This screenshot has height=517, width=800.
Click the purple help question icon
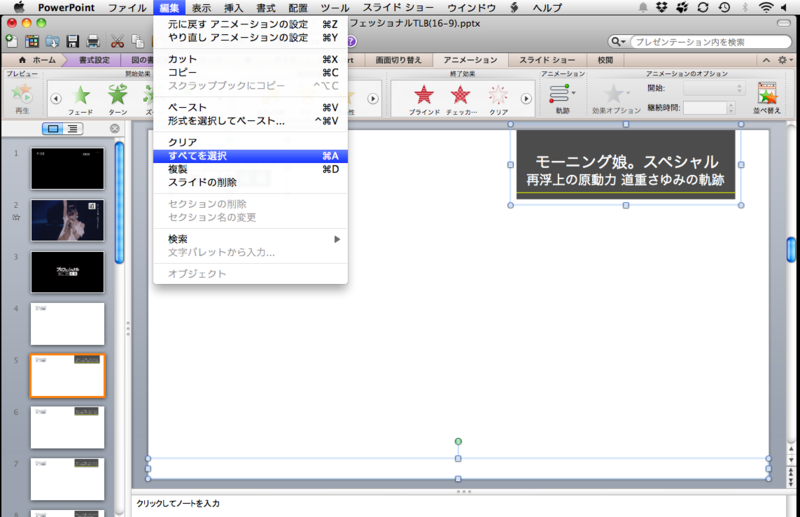click(x=351, y=41)
